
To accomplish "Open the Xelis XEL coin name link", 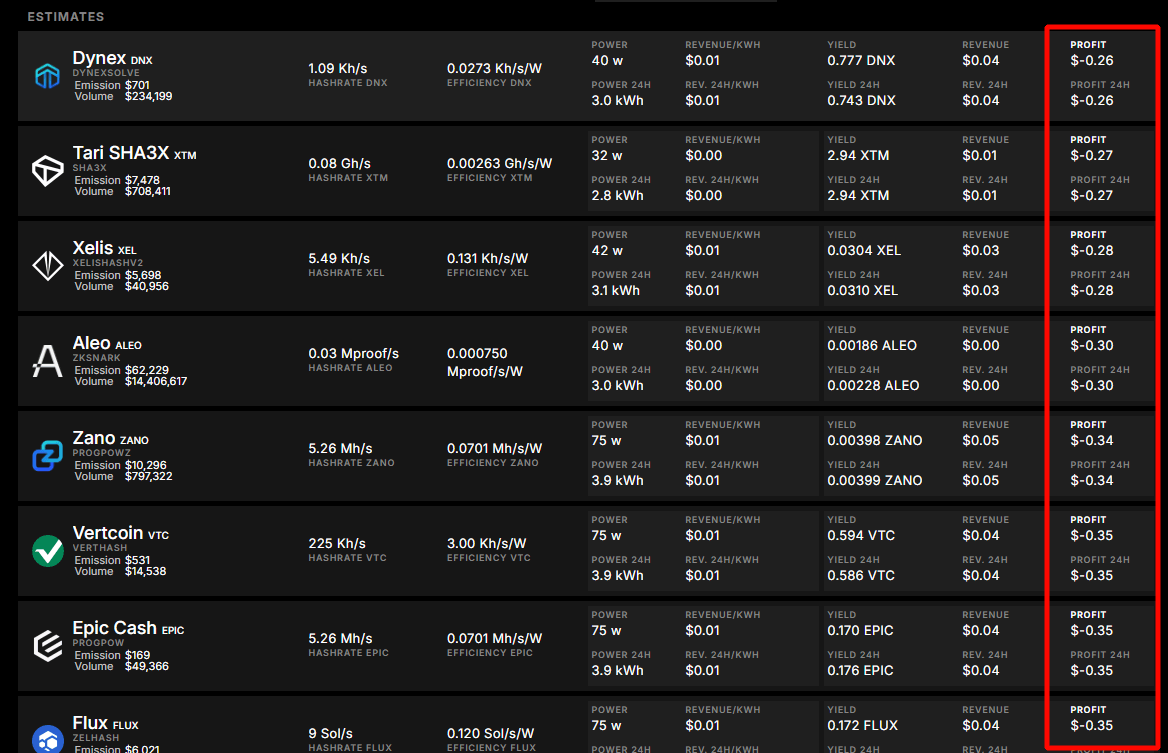I will 104,249.
